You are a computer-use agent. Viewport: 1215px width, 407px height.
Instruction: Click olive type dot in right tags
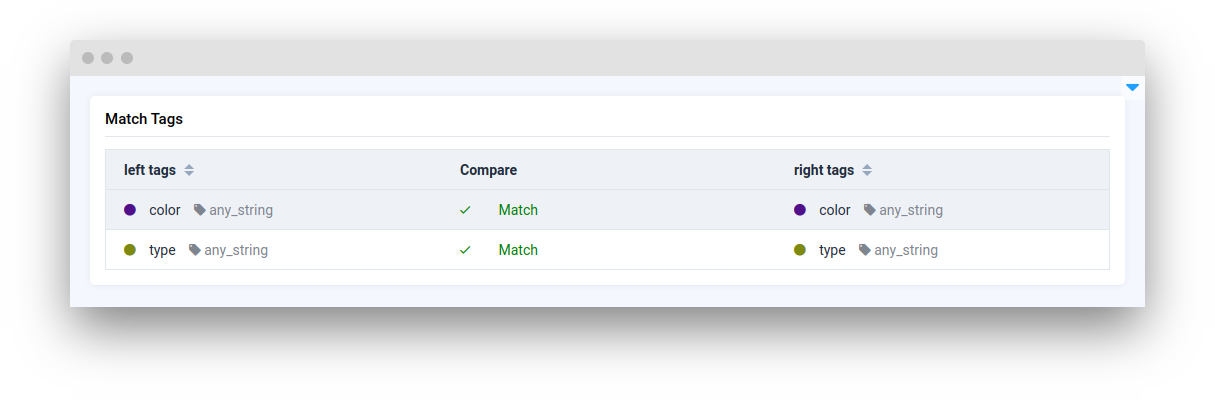coord(800,250)
